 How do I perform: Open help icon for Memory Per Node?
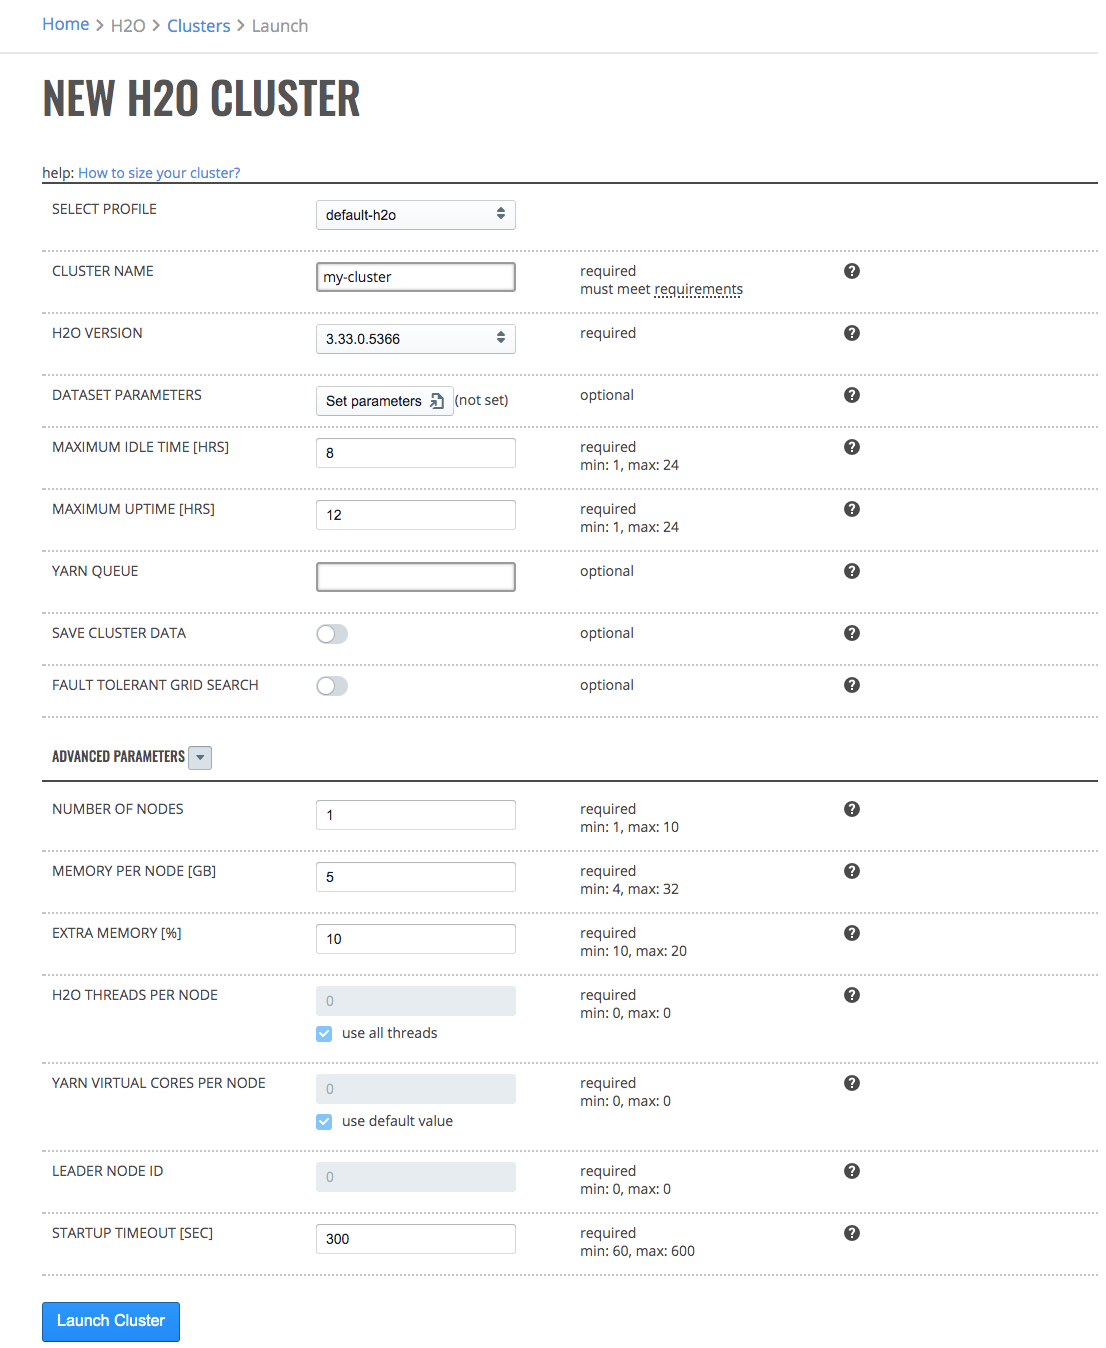tap(852, 871)
